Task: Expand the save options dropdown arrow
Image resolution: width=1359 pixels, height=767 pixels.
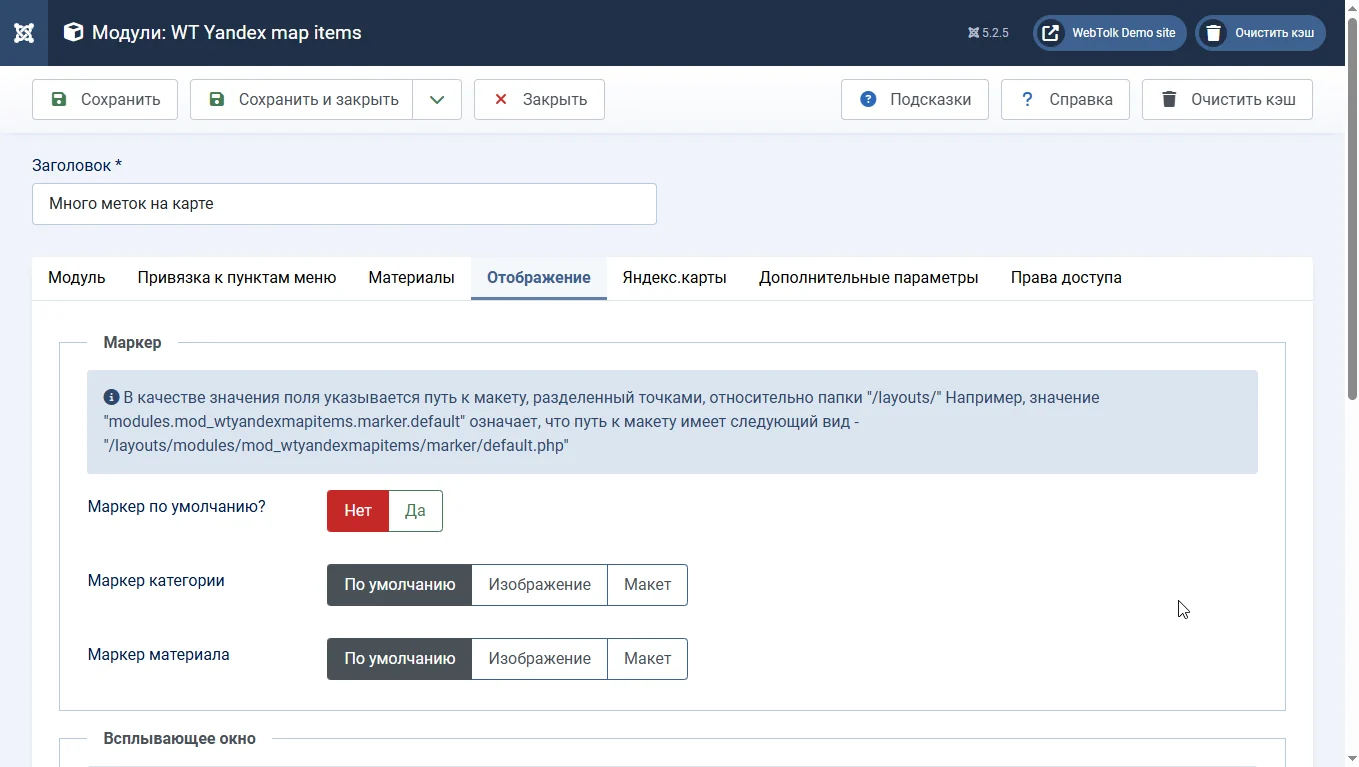Action: point(437,99)
